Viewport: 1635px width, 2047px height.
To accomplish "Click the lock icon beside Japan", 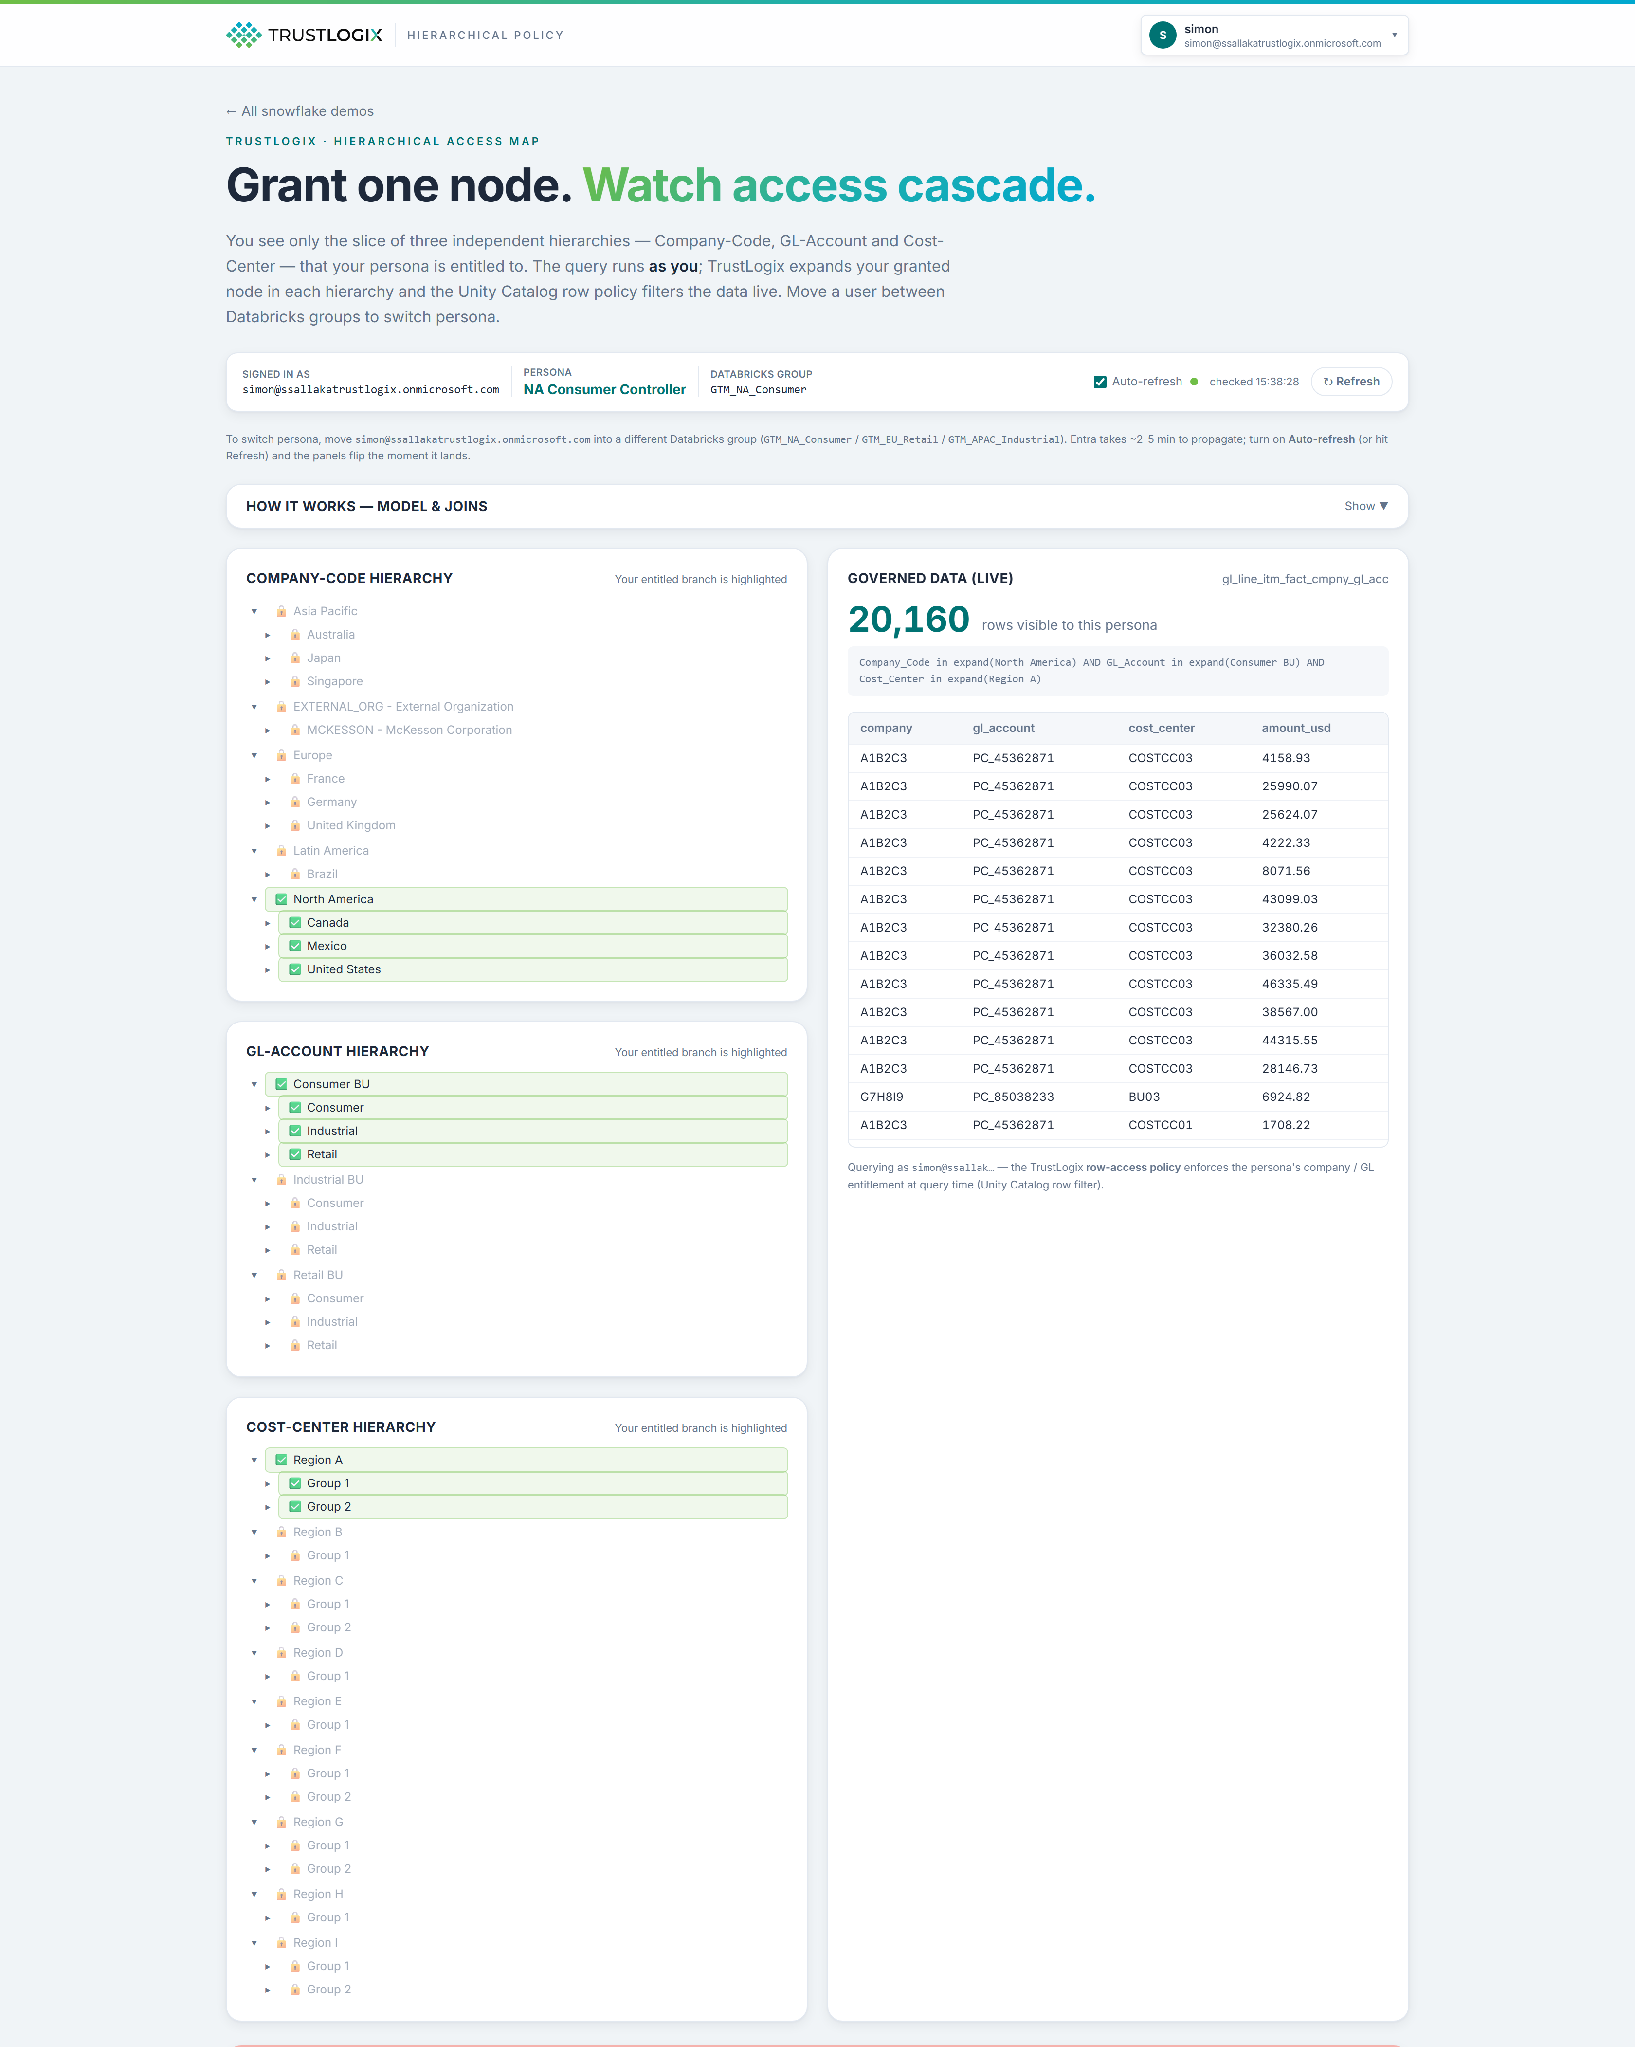I will click(x=295, y=658).
